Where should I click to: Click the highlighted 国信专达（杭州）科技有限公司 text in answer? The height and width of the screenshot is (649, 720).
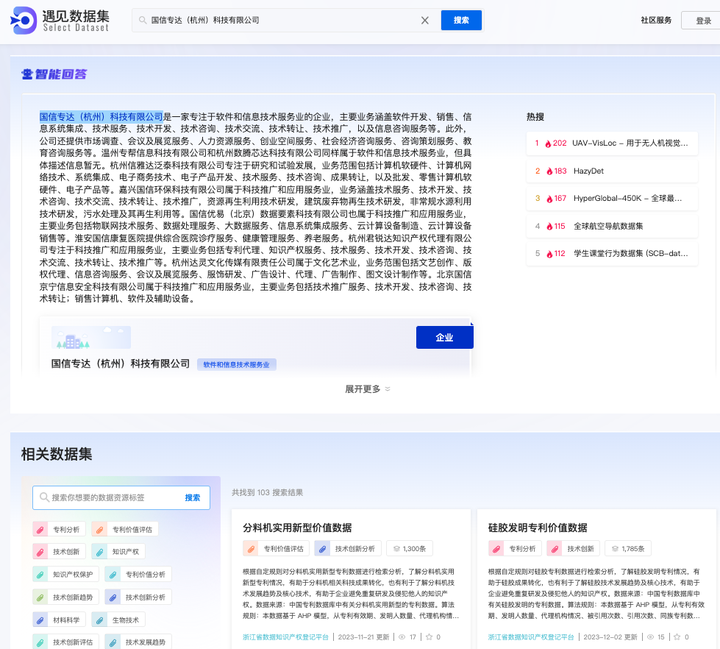(101, 117)
